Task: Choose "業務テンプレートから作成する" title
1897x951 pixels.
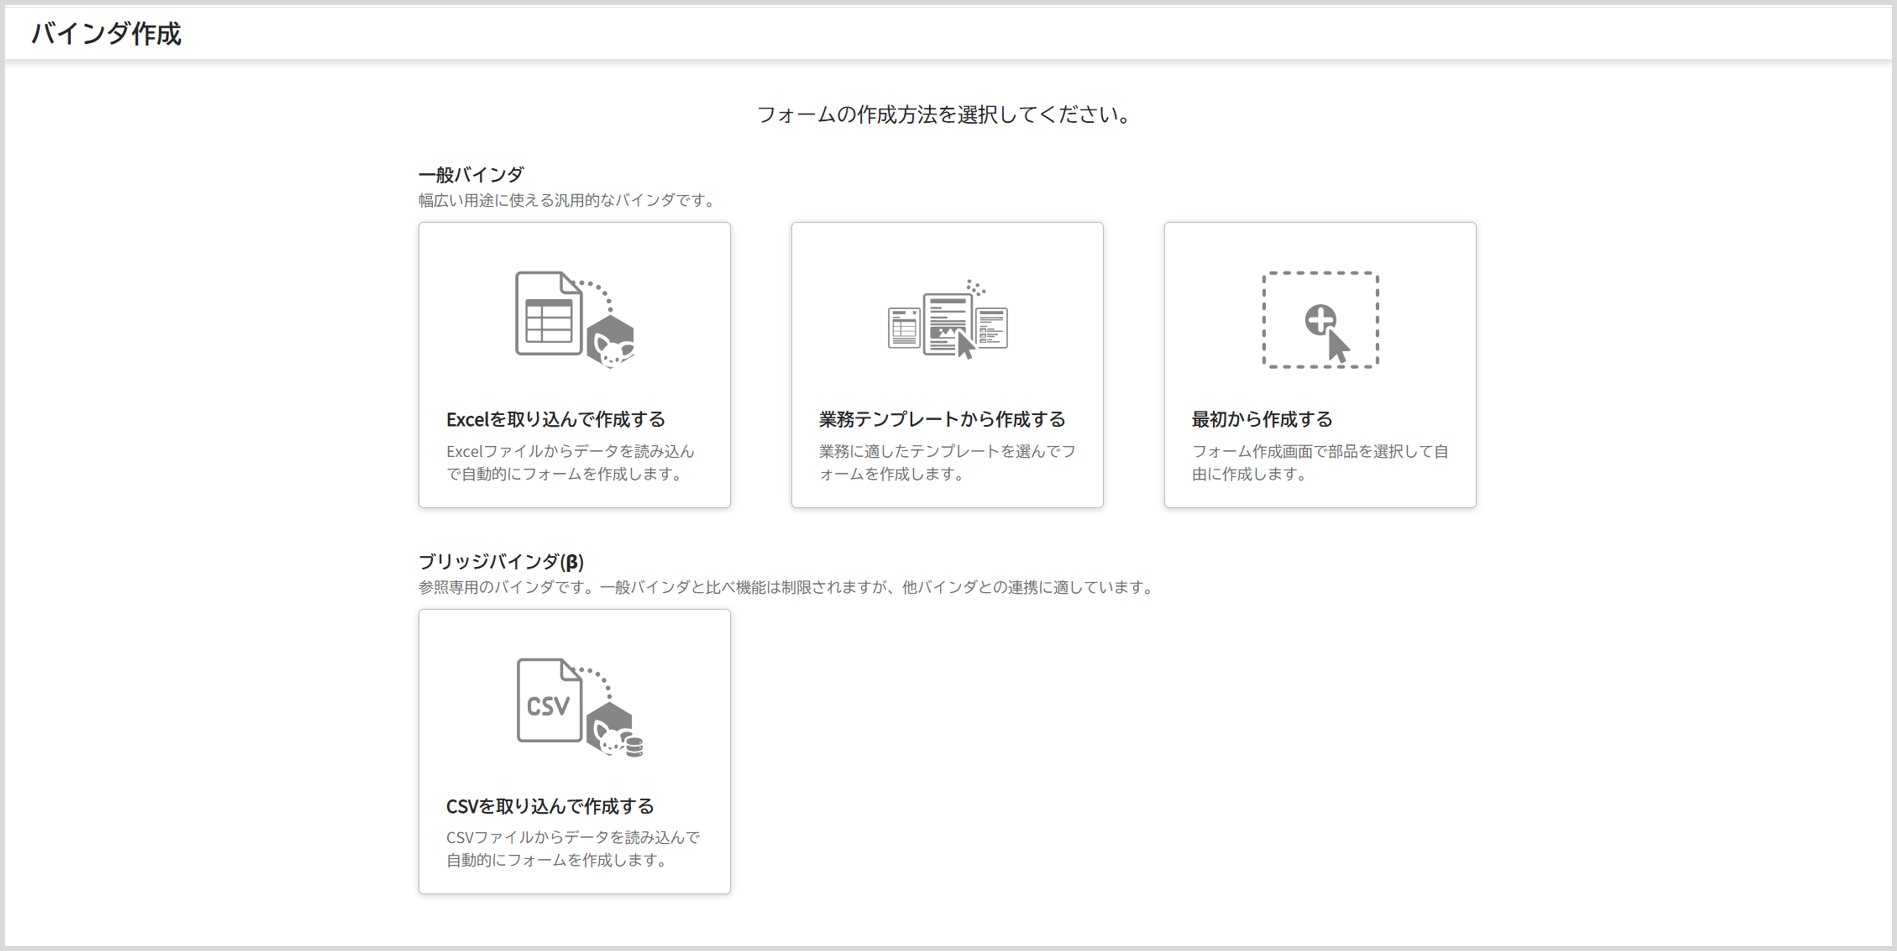Action: coord(941,419)
